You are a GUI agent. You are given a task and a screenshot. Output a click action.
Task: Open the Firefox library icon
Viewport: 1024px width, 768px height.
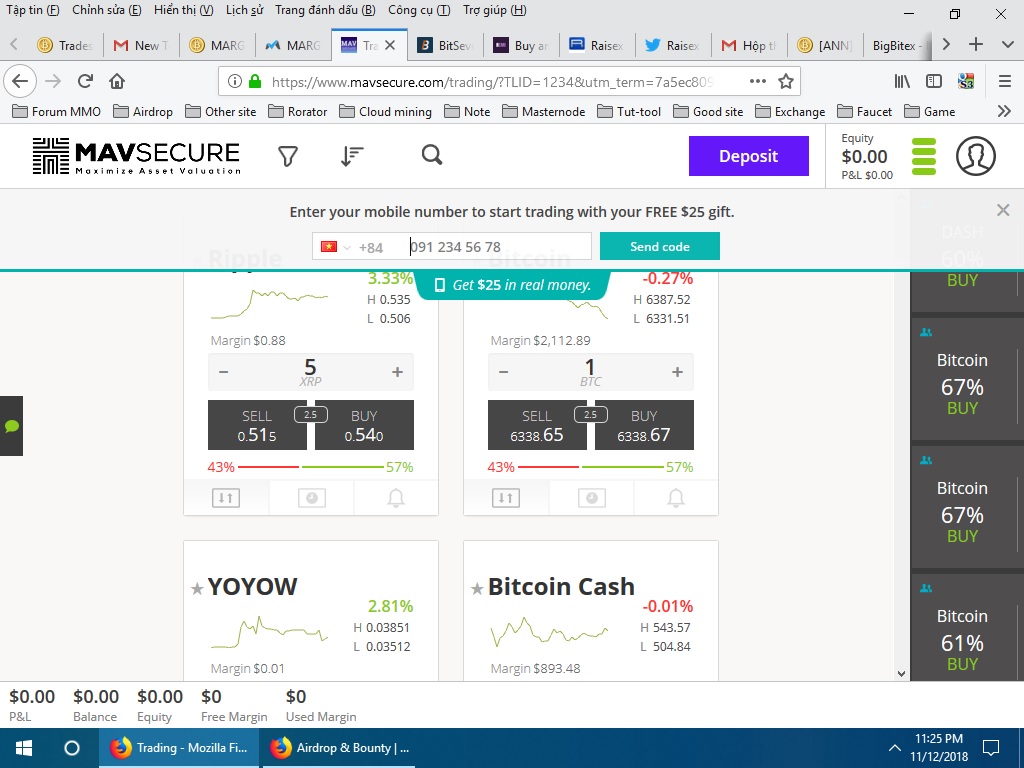point(902,81)
